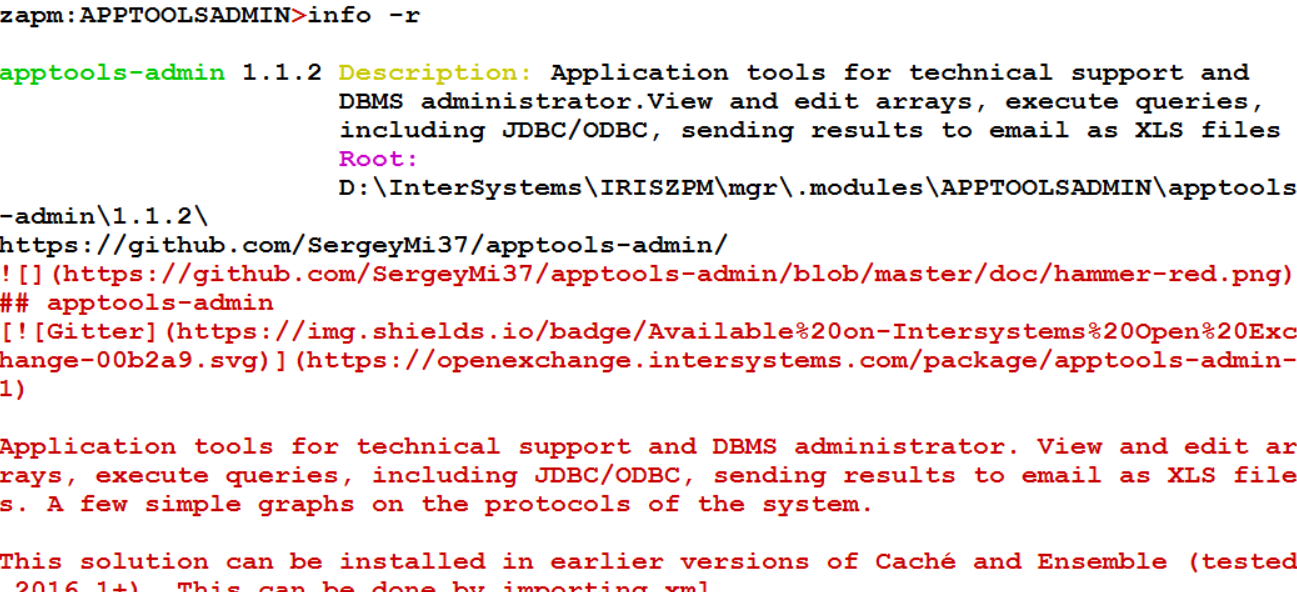Click the yellow Description: label
The image size is (1297, 592).
[x=436, y=73]
